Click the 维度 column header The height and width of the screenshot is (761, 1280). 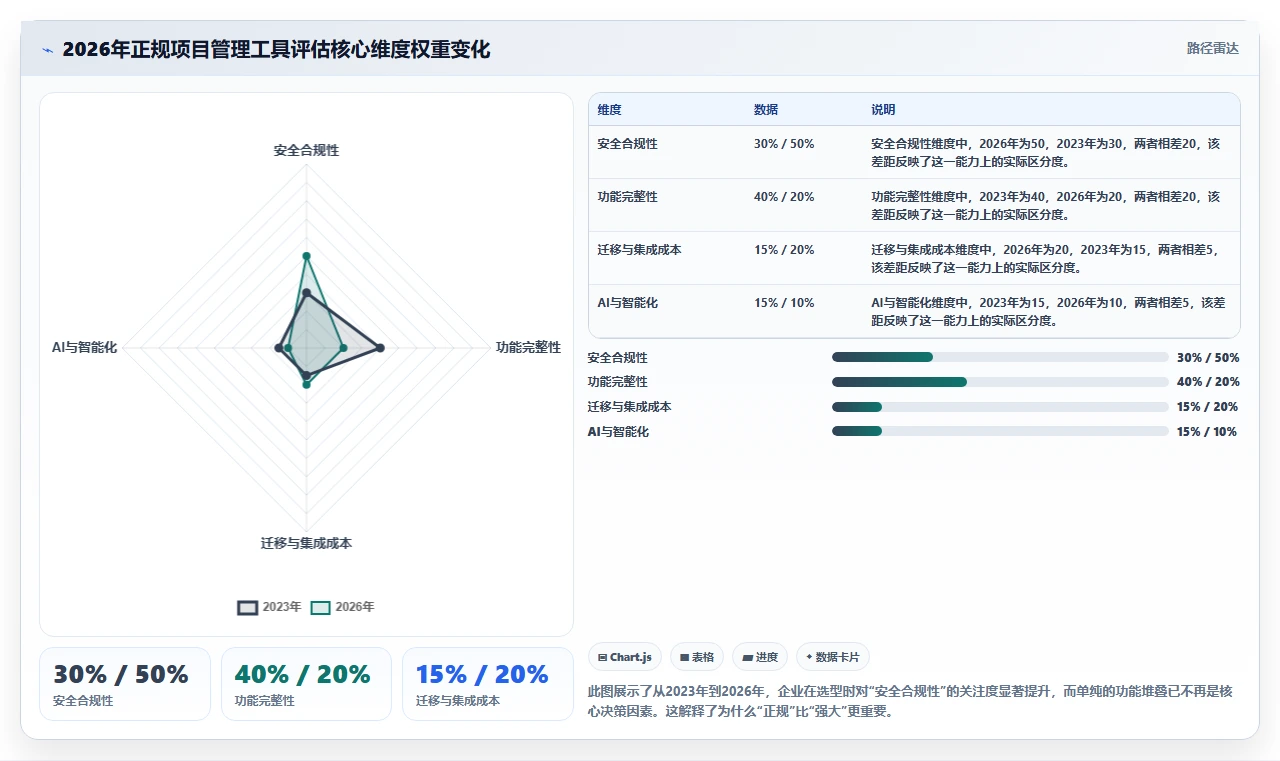610,110
